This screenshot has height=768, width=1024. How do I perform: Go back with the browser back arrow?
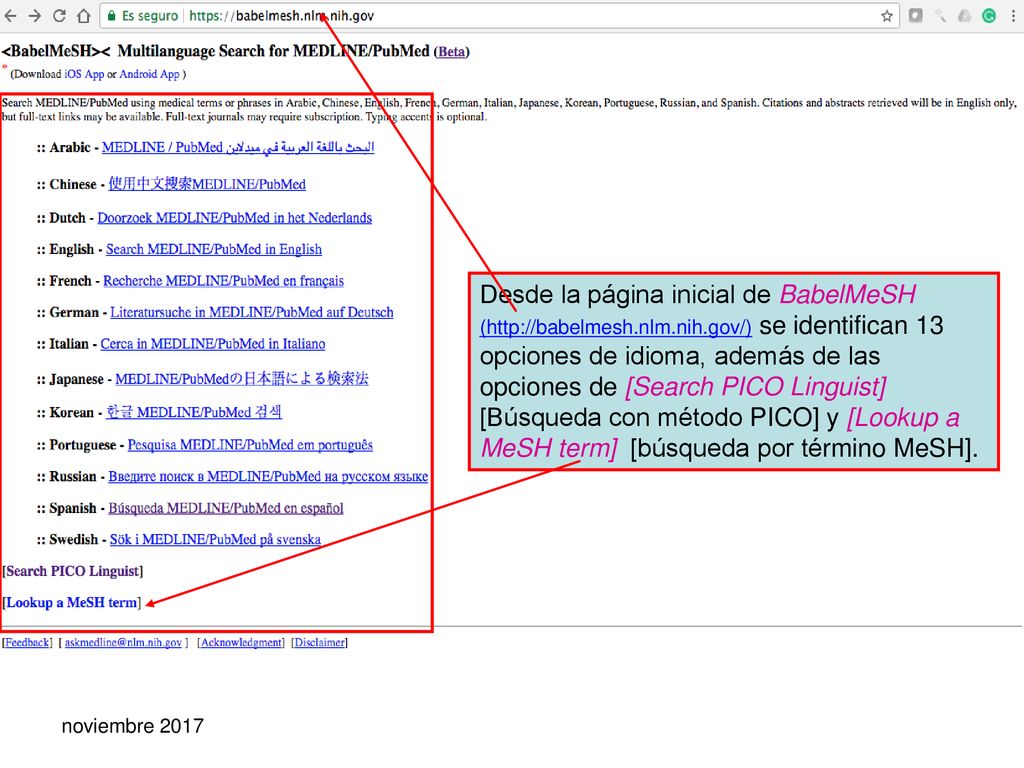pyautogui.click(x=10, y=16)
